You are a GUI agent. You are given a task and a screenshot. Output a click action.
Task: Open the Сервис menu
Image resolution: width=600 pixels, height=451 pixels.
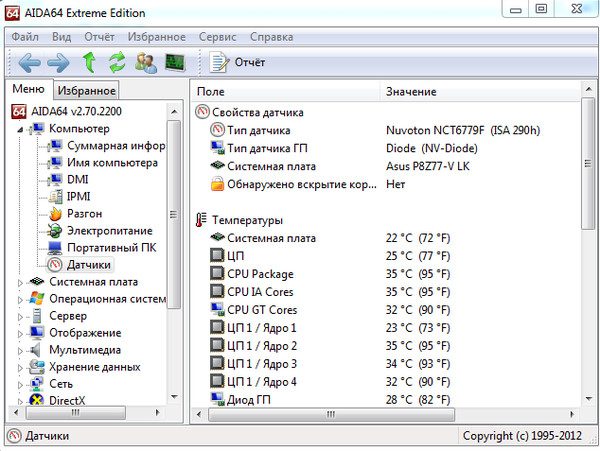coord(218,36)
